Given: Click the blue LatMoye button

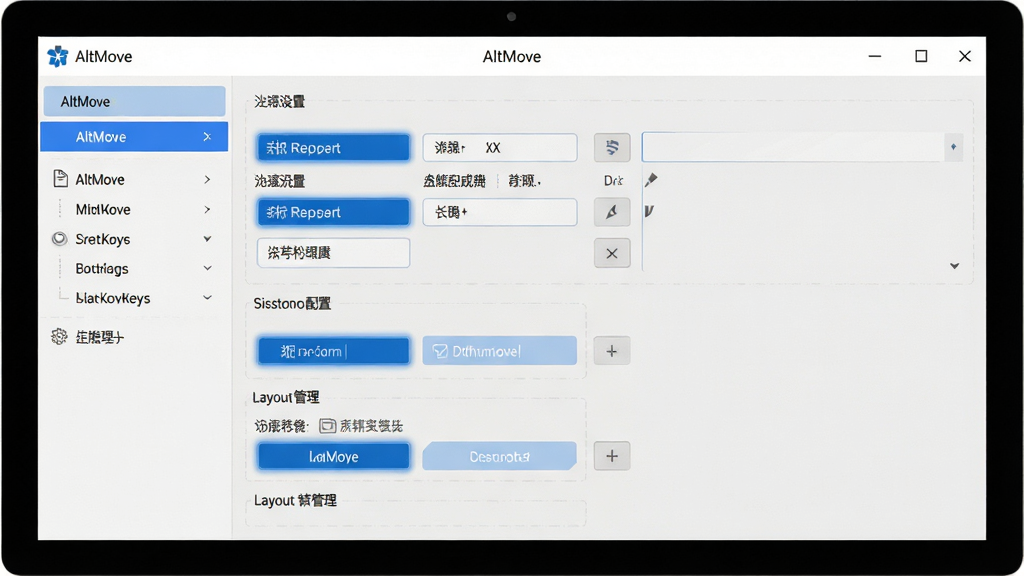Looking at the screenshot, I should point(334,456).
